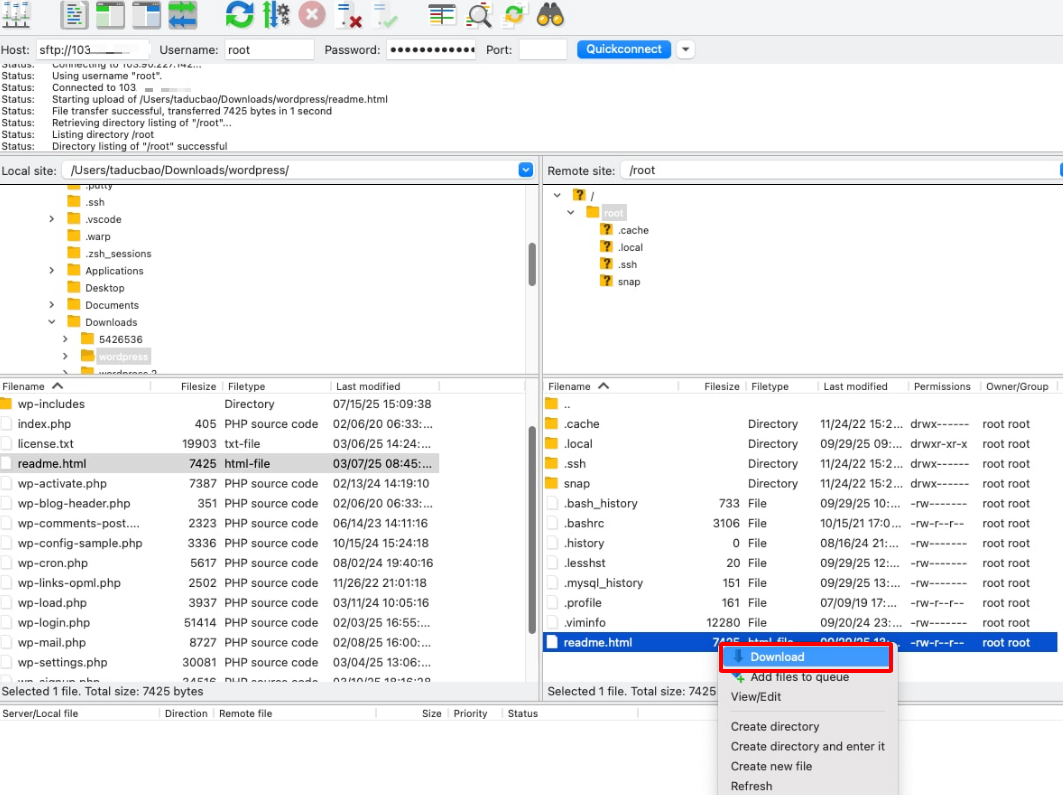The width and height of the screenshot is (1063, 795).
Task: Open the Site Manager icon
Action: pyautogui.click(x=16, y=15)
